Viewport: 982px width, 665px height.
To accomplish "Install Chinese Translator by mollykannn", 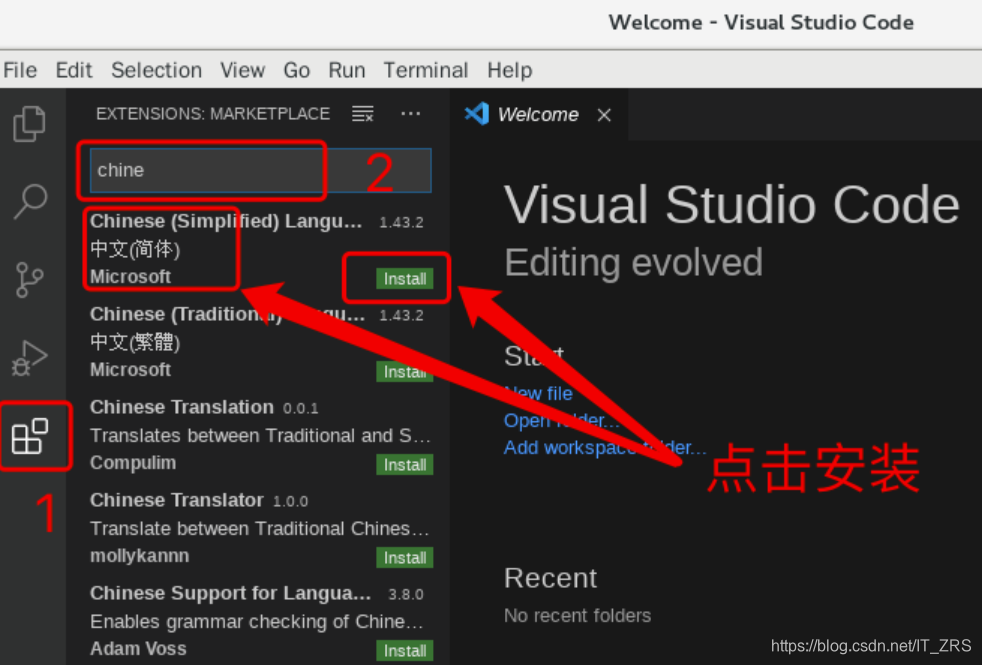I will coord(405,557).
